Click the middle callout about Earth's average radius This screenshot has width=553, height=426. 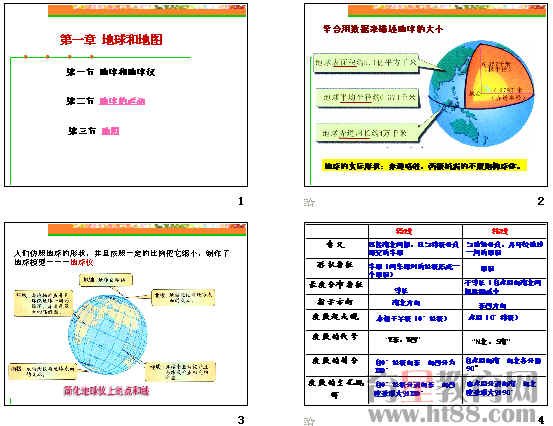click(x=367, y=97)
